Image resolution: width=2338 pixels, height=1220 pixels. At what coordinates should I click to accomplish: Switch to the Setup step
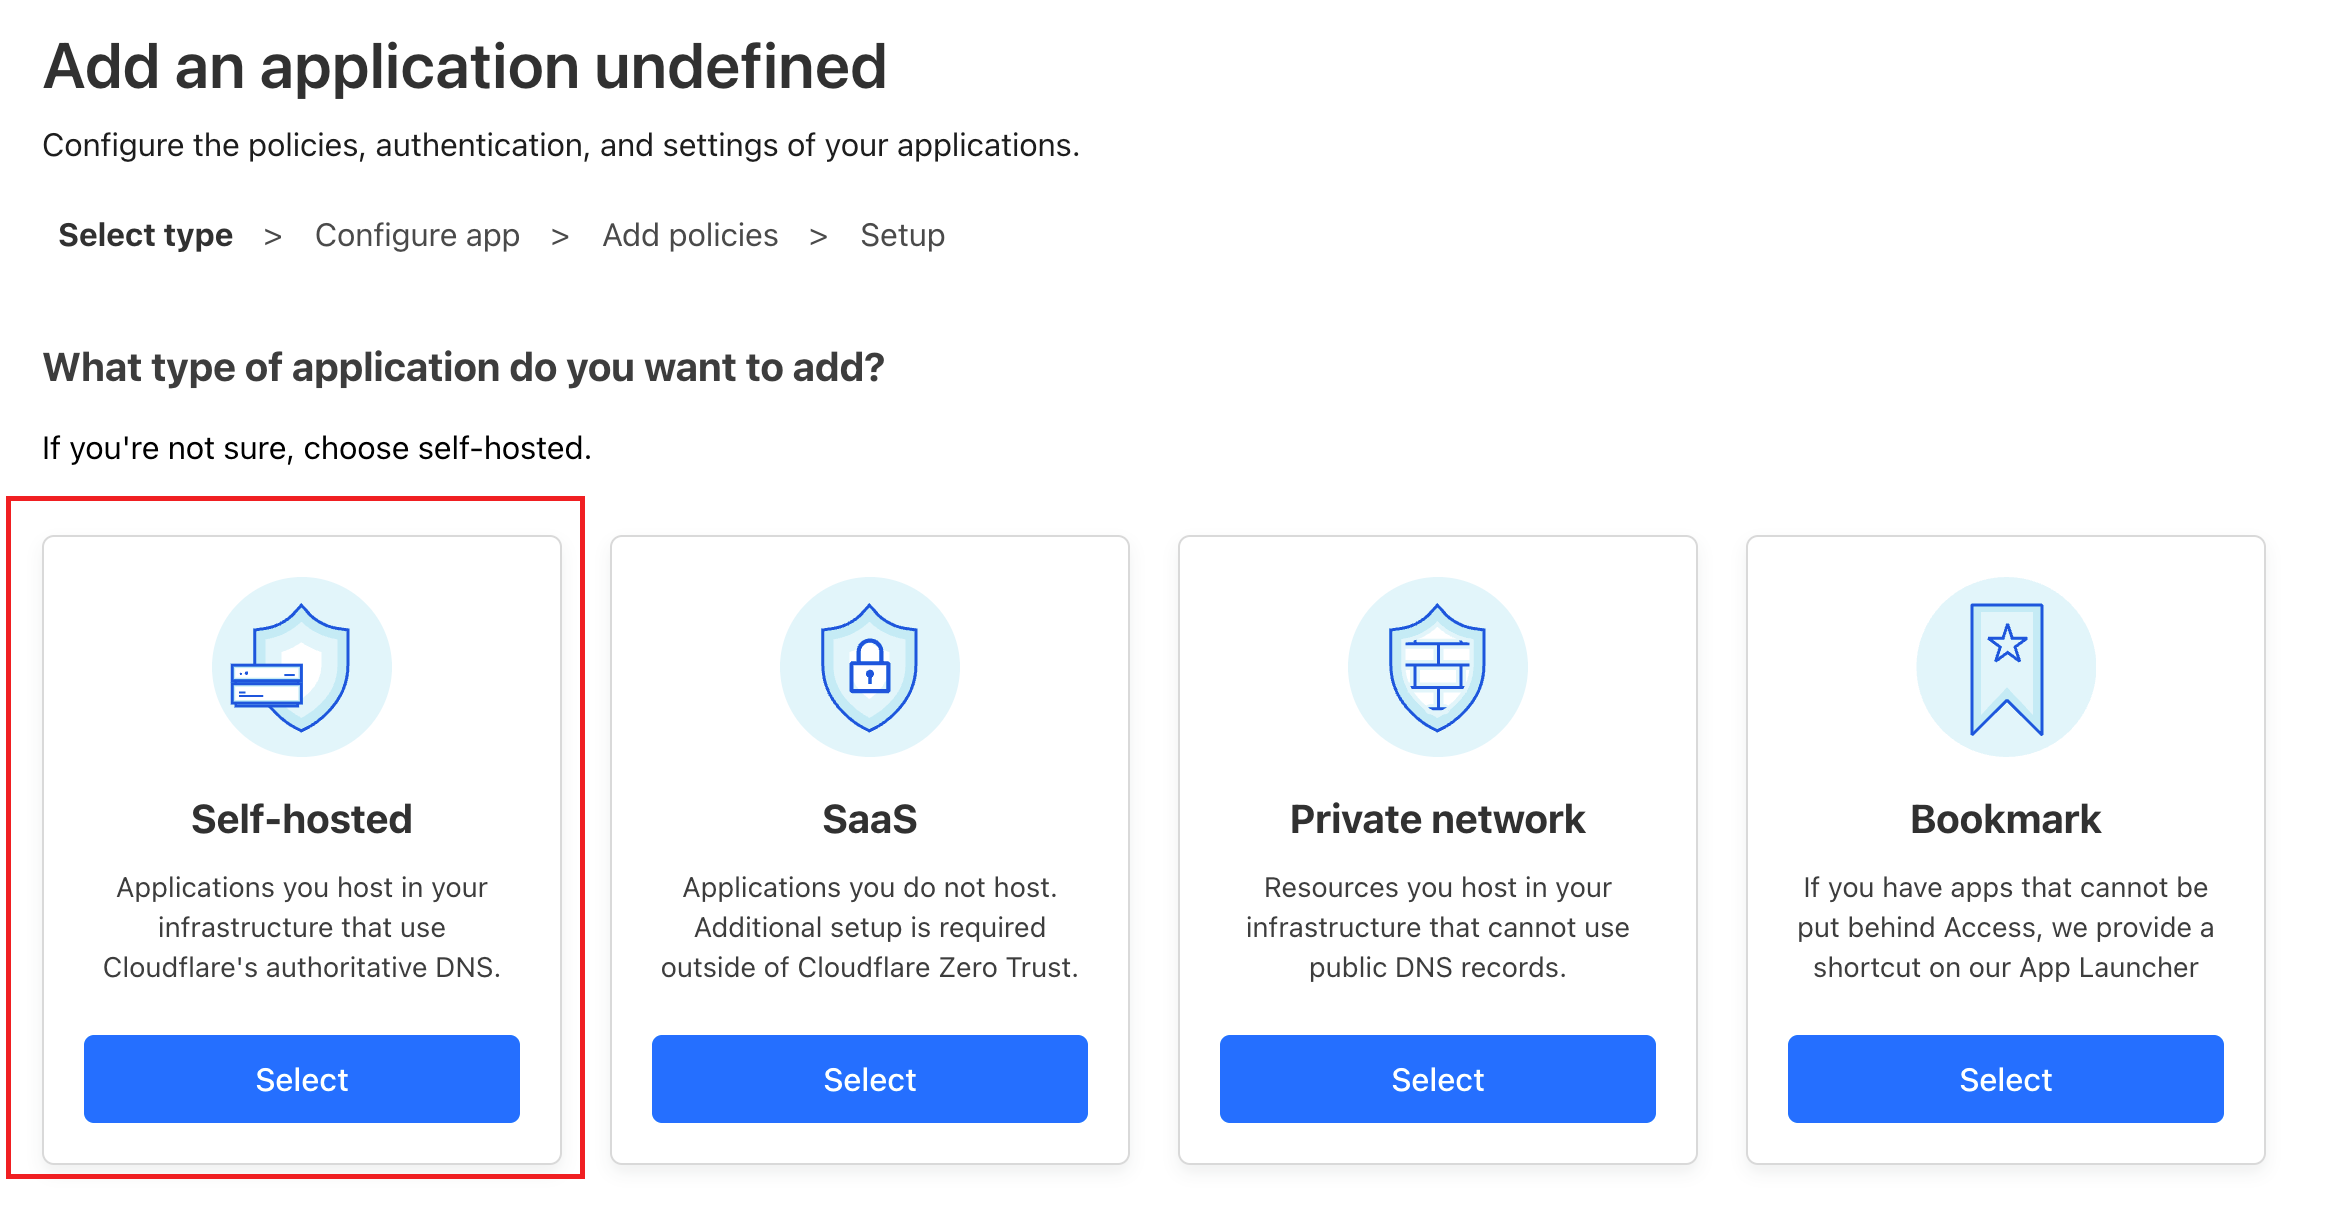click(902, 235)
